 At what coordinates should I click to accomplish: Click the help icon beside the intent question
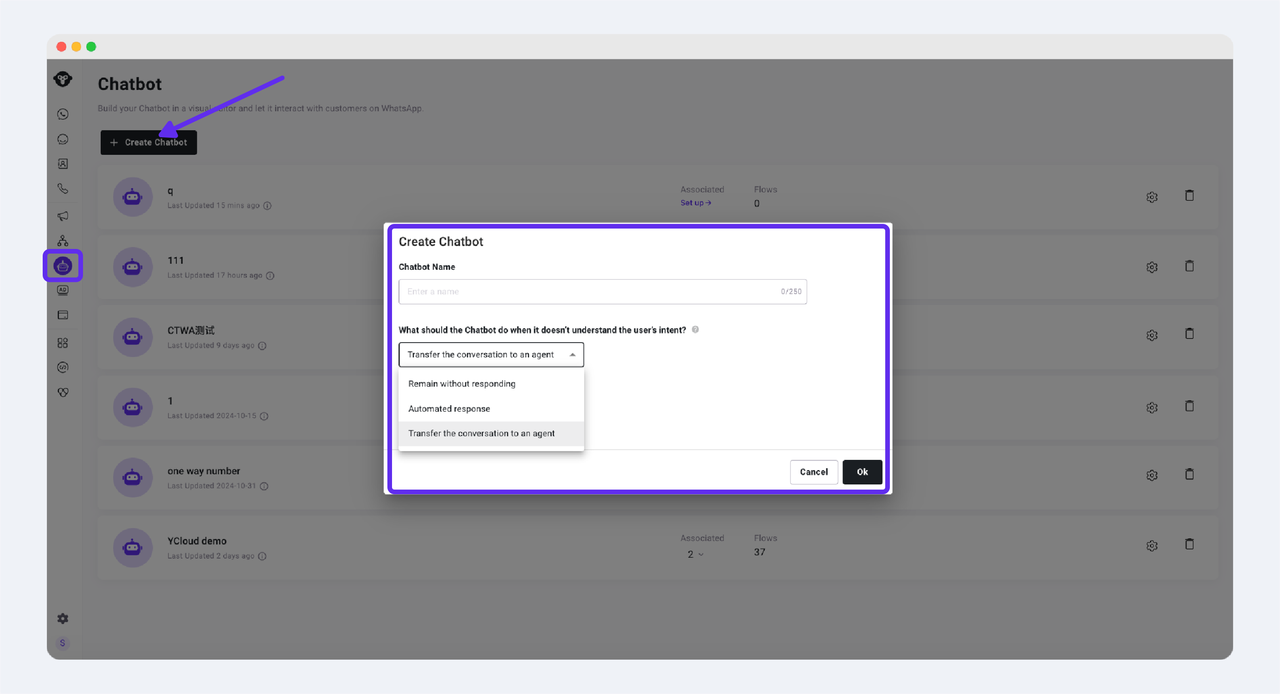click(x=695, y=330)
